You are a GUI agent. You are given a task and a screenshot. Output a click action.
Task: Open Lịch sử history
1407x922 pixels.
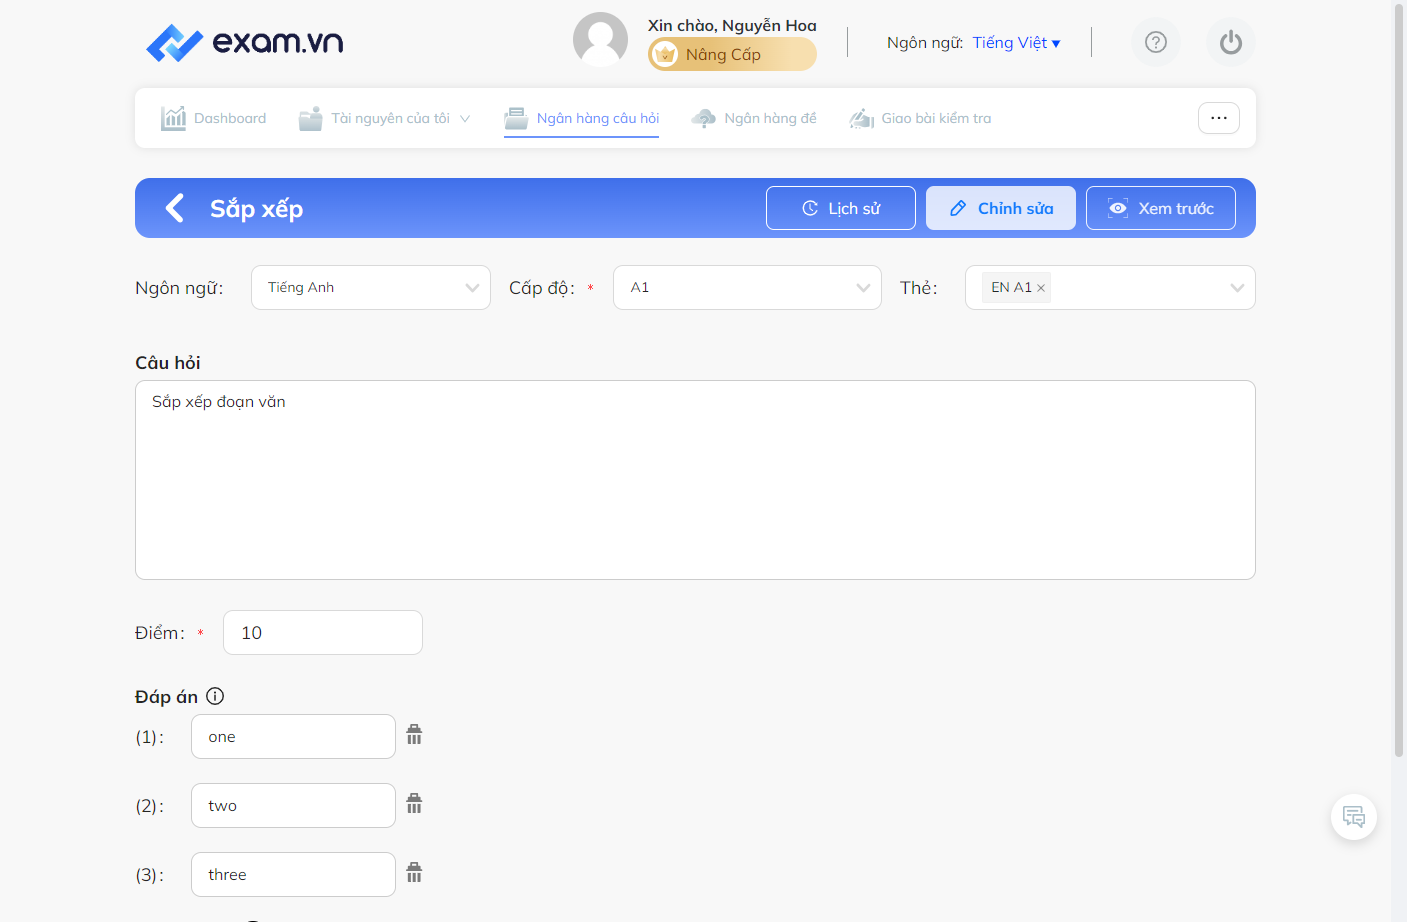point(841,208)
